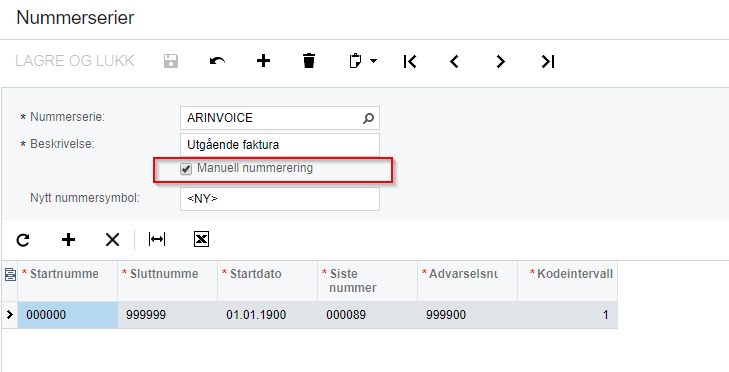Sort by the Startnumme column header
The height and width of the screenshot is (372, 729).
tap(67, 281)
